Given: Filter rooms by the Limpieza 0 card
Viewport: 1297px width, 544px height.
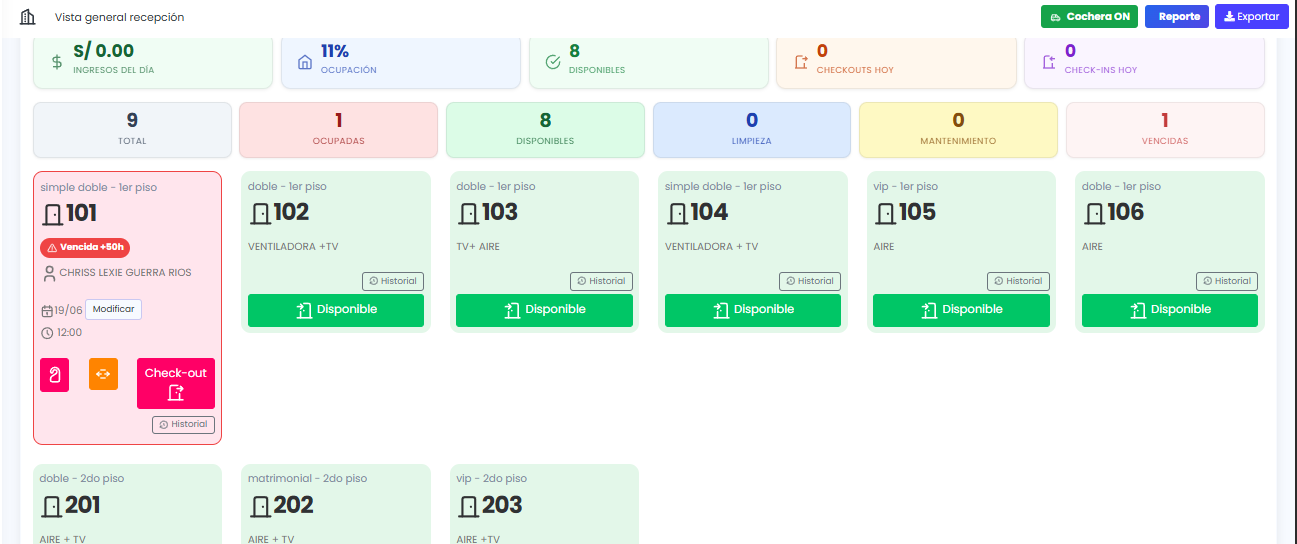Looking at the screenshot, I should pos(752,130).
